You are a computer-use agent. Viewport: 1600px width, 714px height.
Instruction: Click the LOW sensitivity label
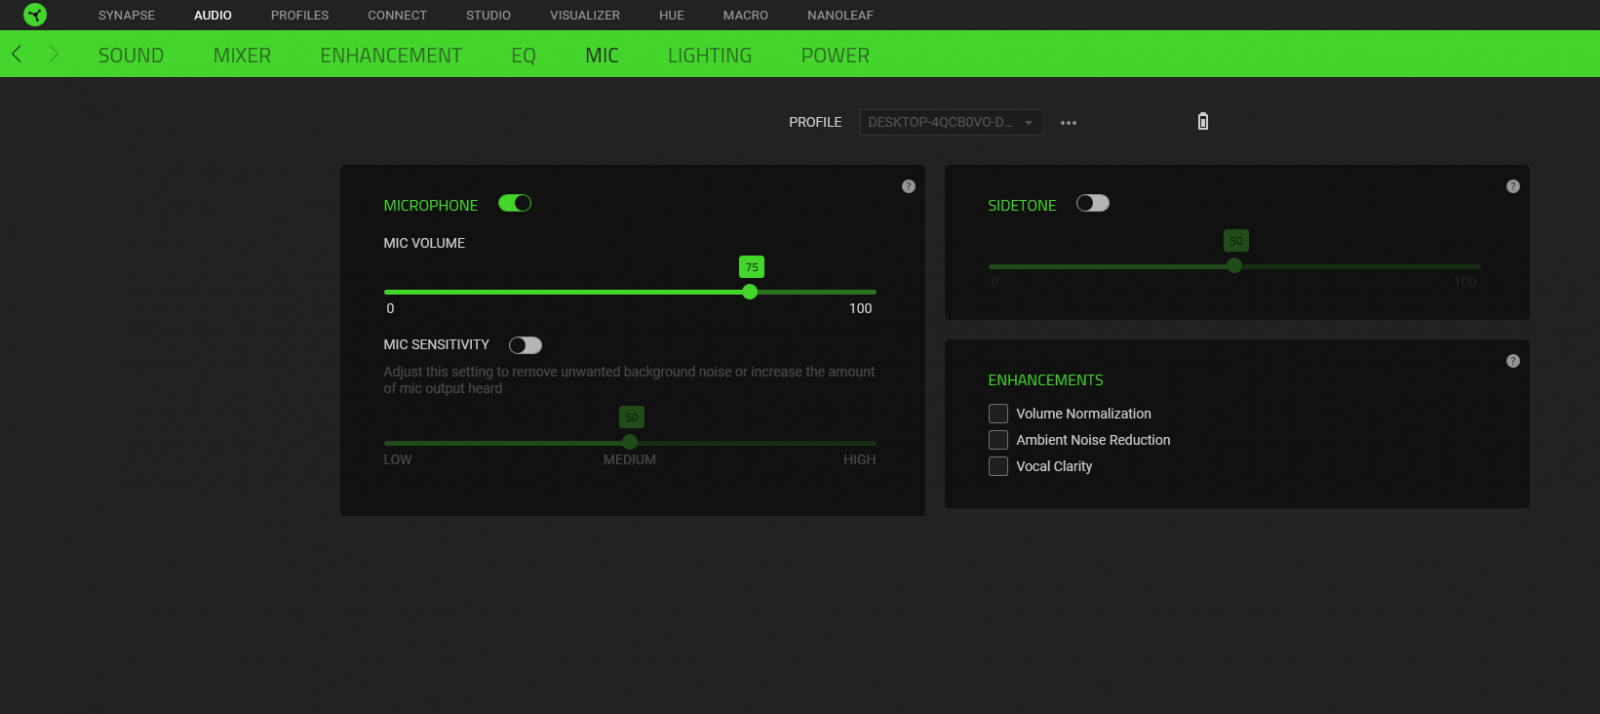tap(398, 460)
